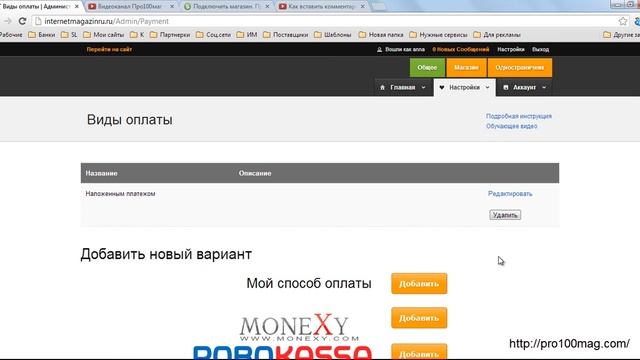Select the green Общее button

[427, 67]
